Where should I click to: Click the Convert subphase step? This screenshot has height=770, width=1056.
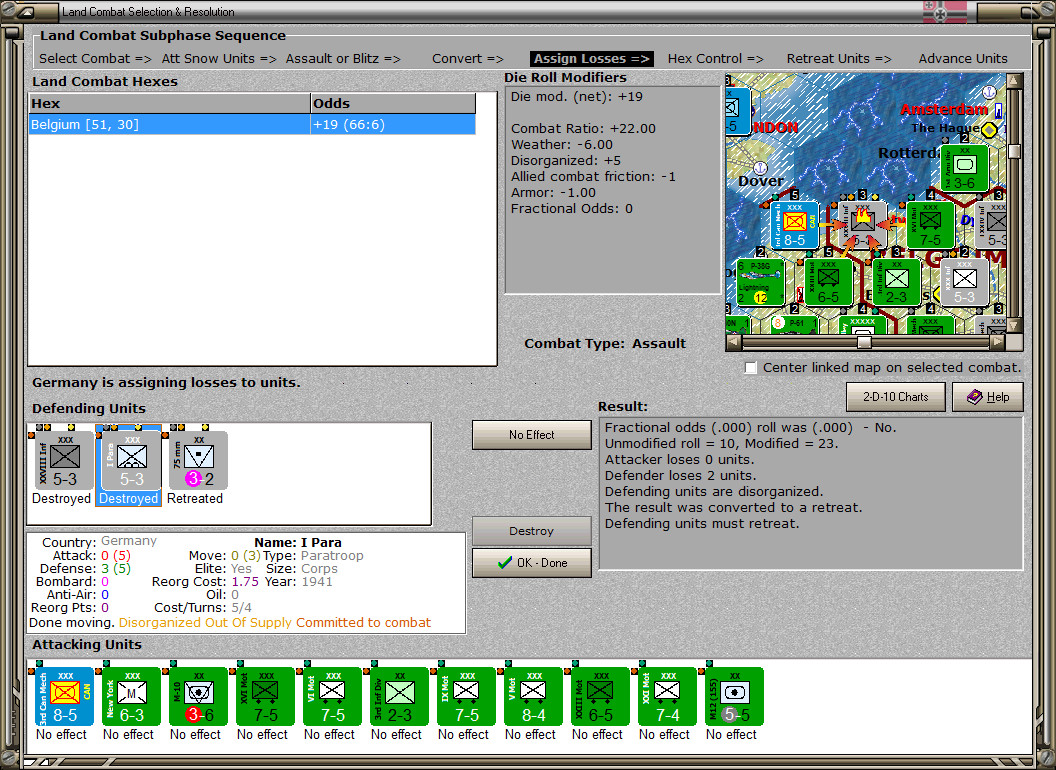[x=467, y=59]
